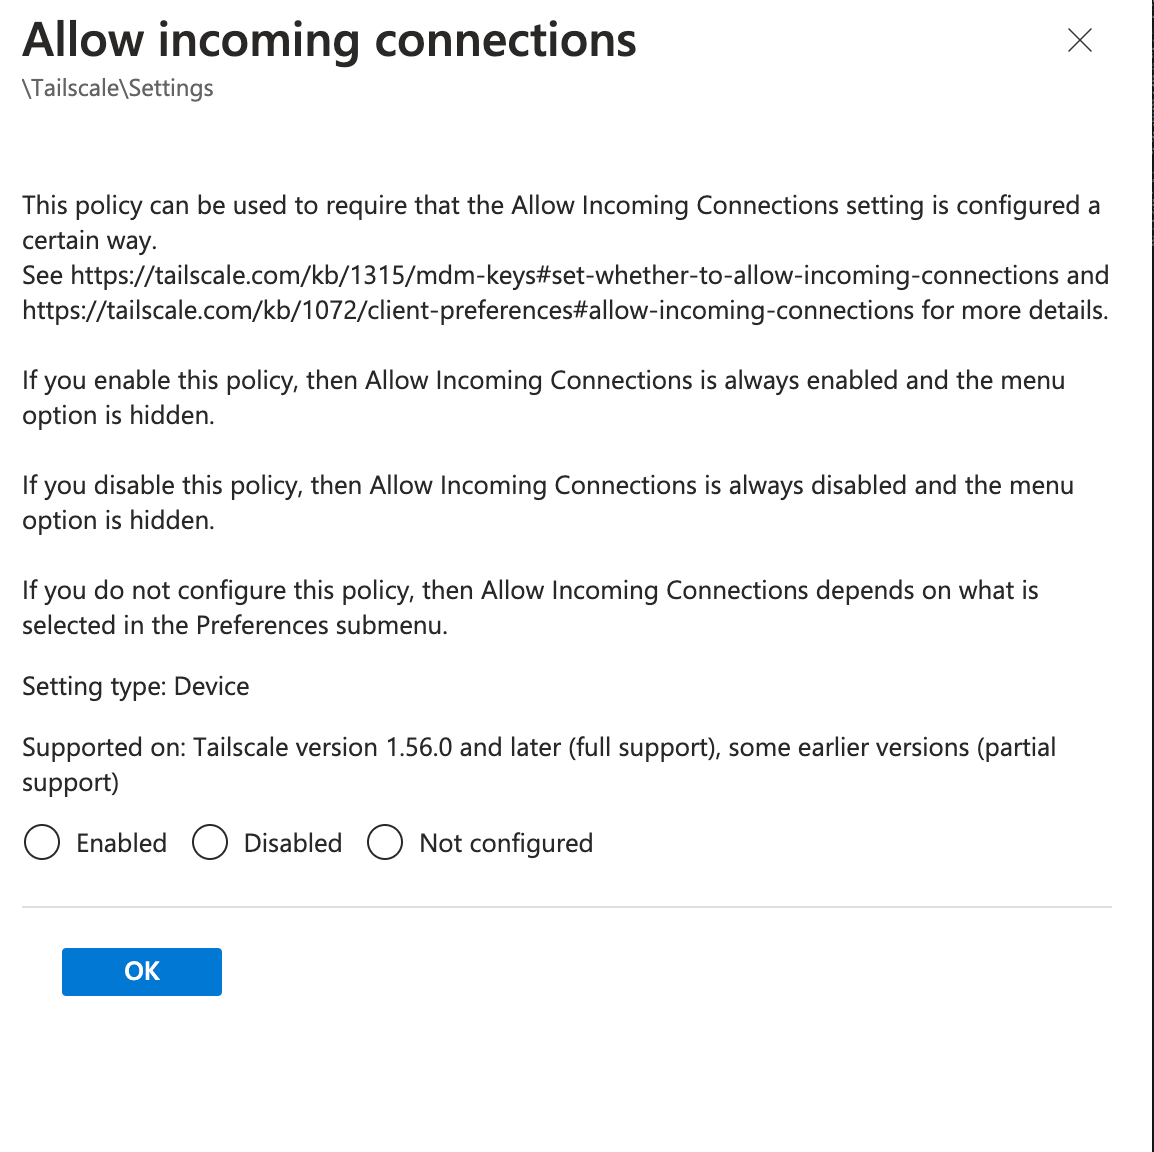Viewport: 1154px width, 1152px height.
Task: Open the mdm-keys Tailscale URL
Action: click(563, 275)
